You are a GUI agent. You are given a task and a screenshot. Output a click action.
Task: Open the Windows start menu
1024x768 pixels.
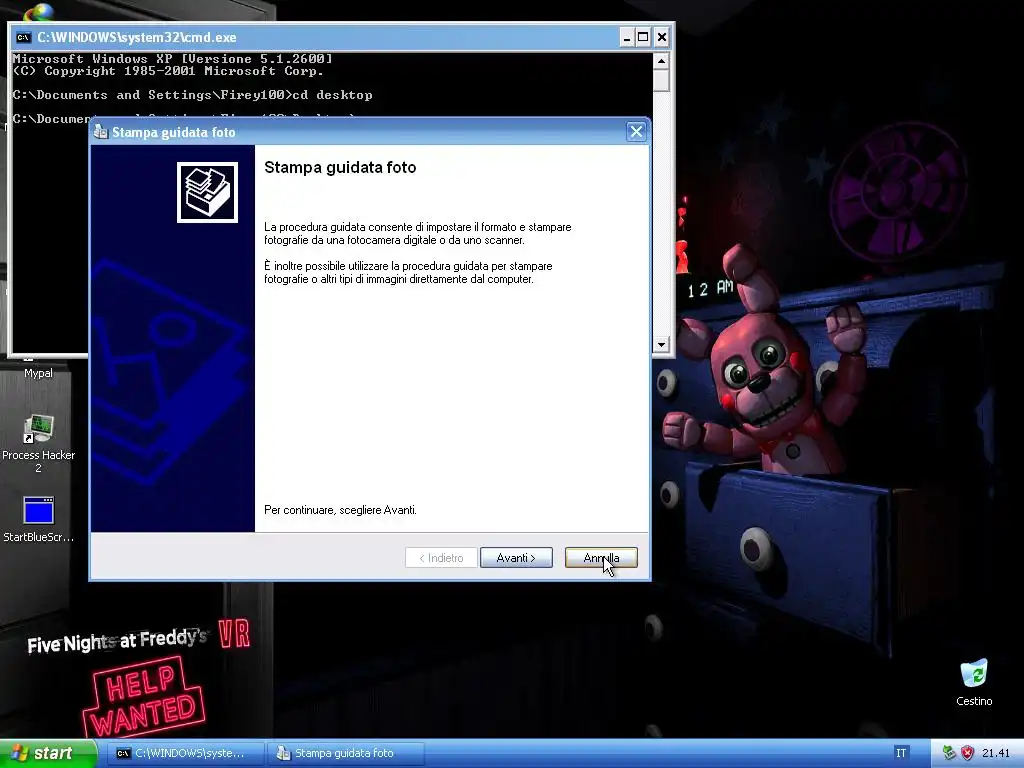coord(47,753)
